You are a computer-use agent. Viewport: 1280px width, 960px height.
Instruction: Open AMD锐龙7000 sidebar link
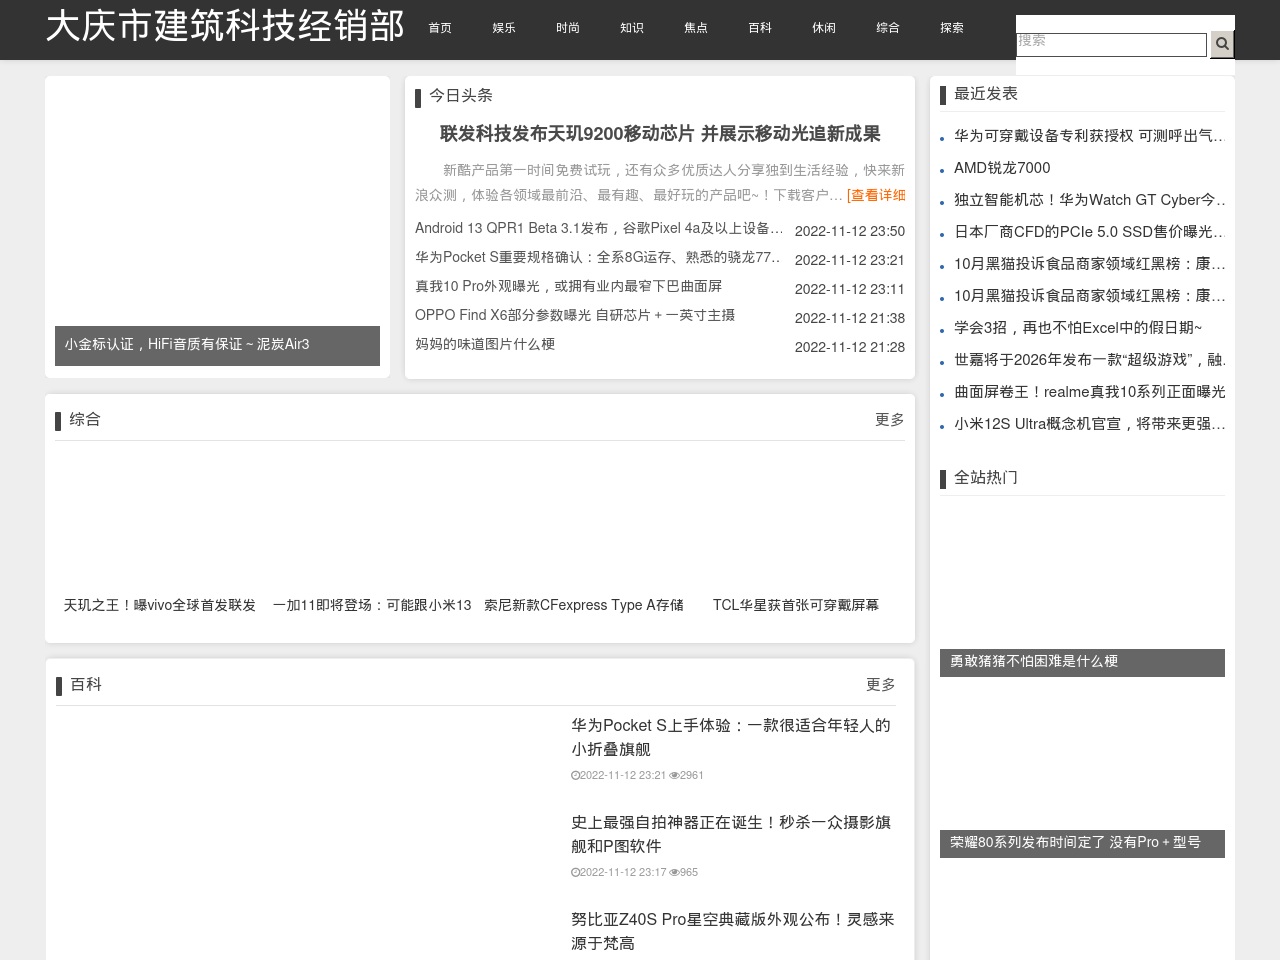click(1002, 168)
